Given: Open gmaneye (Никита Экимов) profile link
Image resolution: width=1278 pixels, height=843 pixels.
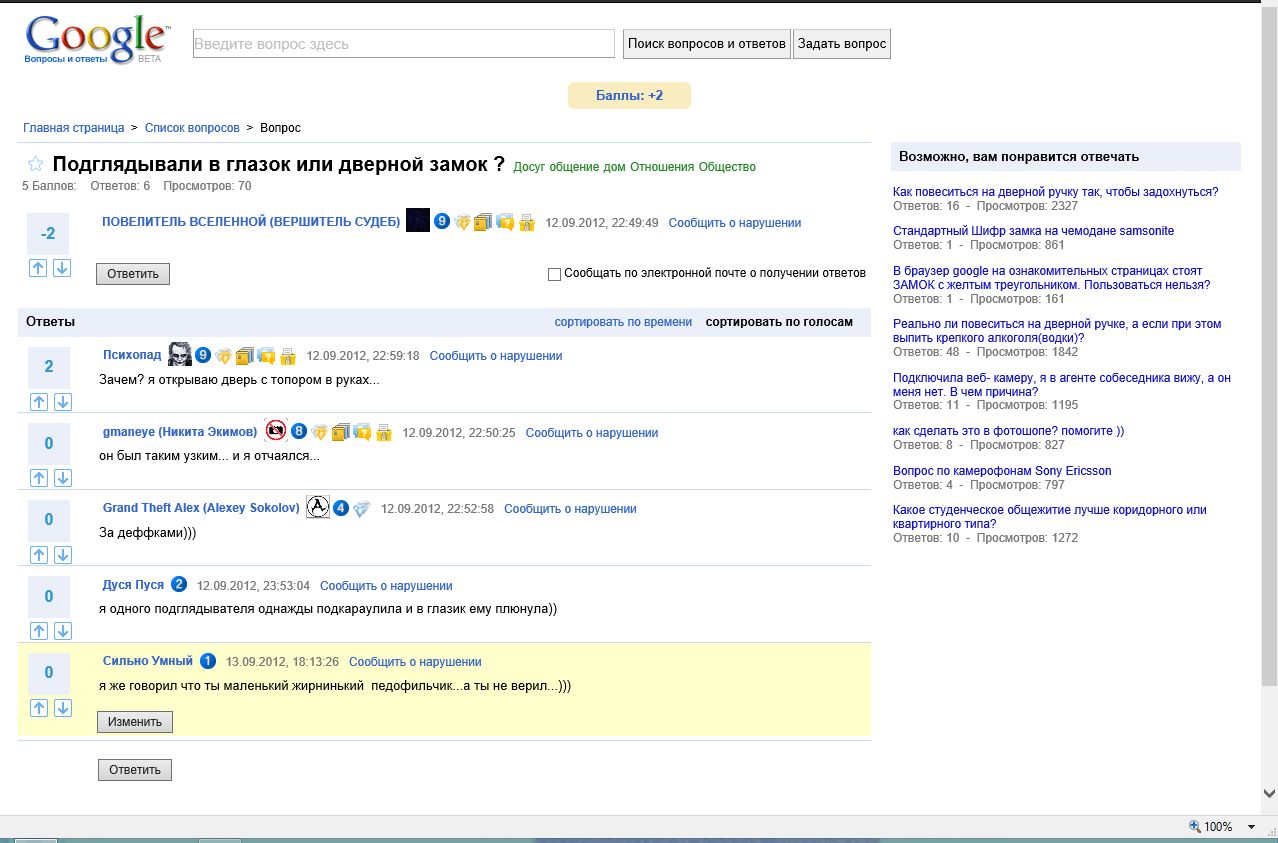Looking at the screenshot, I should [x=180, y=432].
